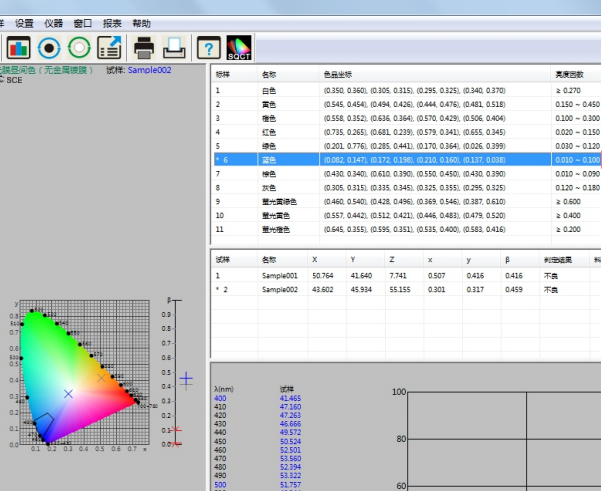The height and width of the screenshot is (491, 602).
Task: Click the white calibration circle icon
Action: point(79,47)
